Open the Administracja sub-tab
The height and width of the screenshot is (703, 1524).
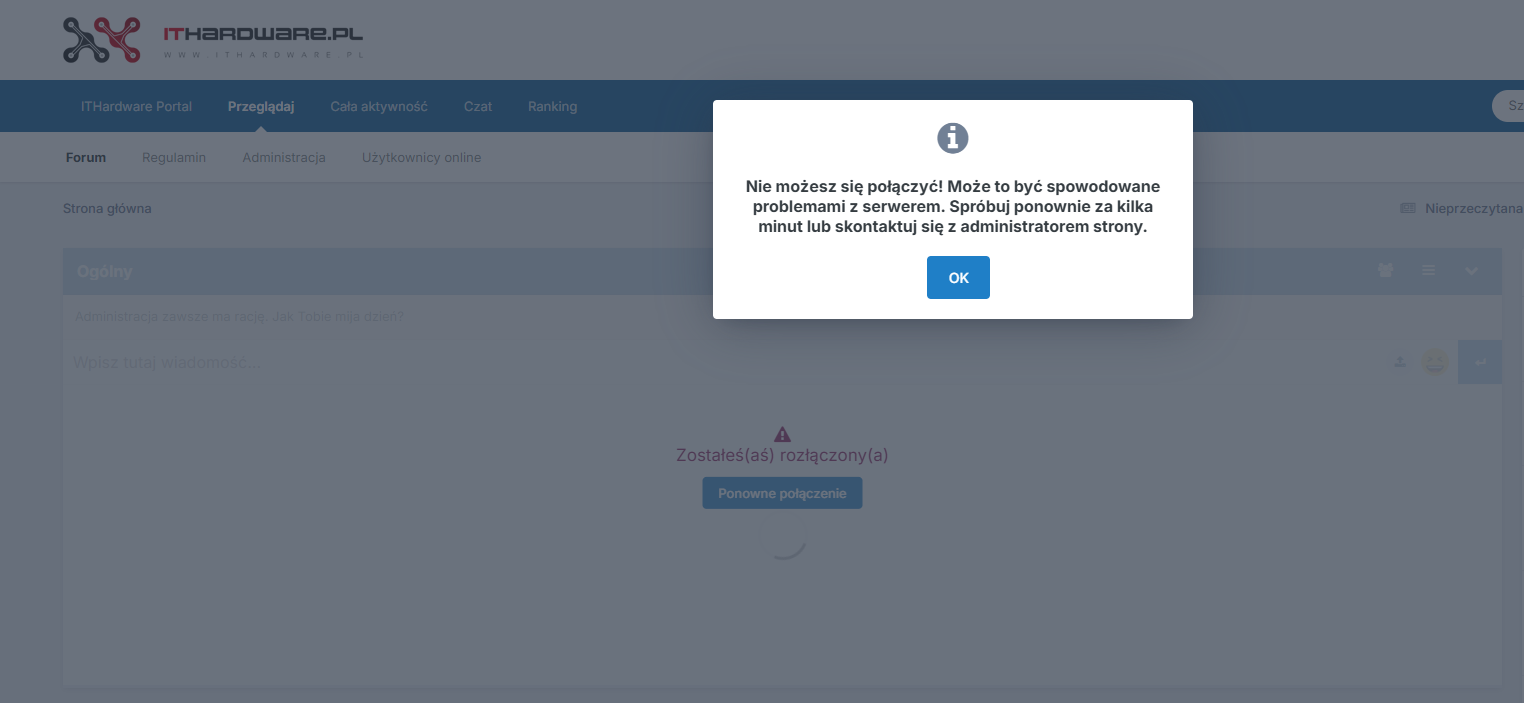pyautogui.click(x=284, y=157)
